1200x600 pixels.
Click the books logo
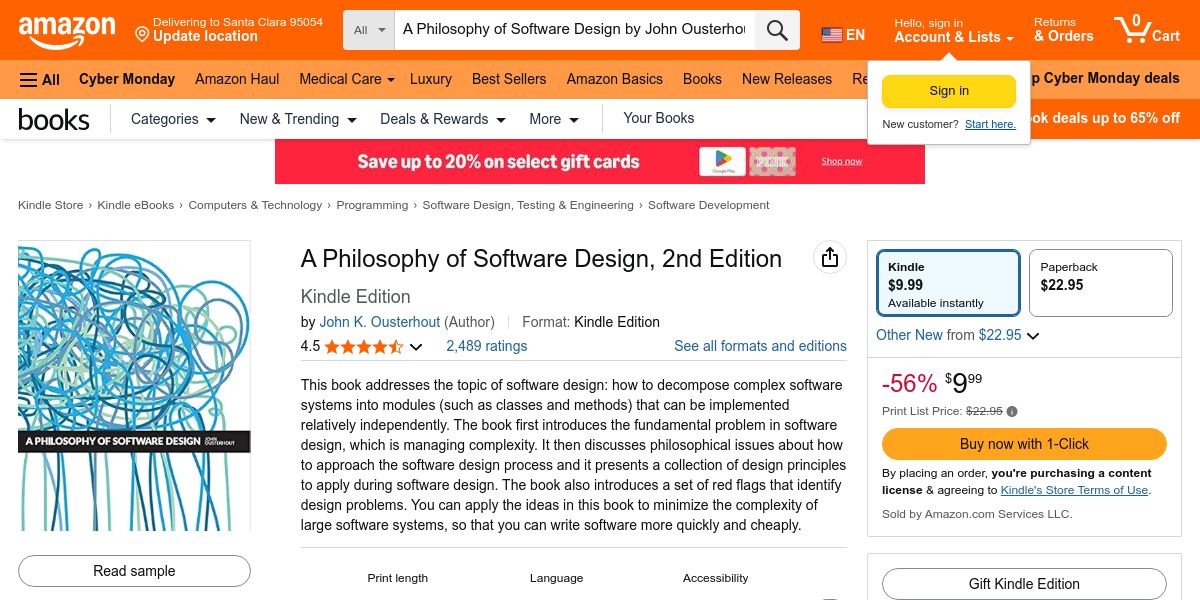(54, 120)
